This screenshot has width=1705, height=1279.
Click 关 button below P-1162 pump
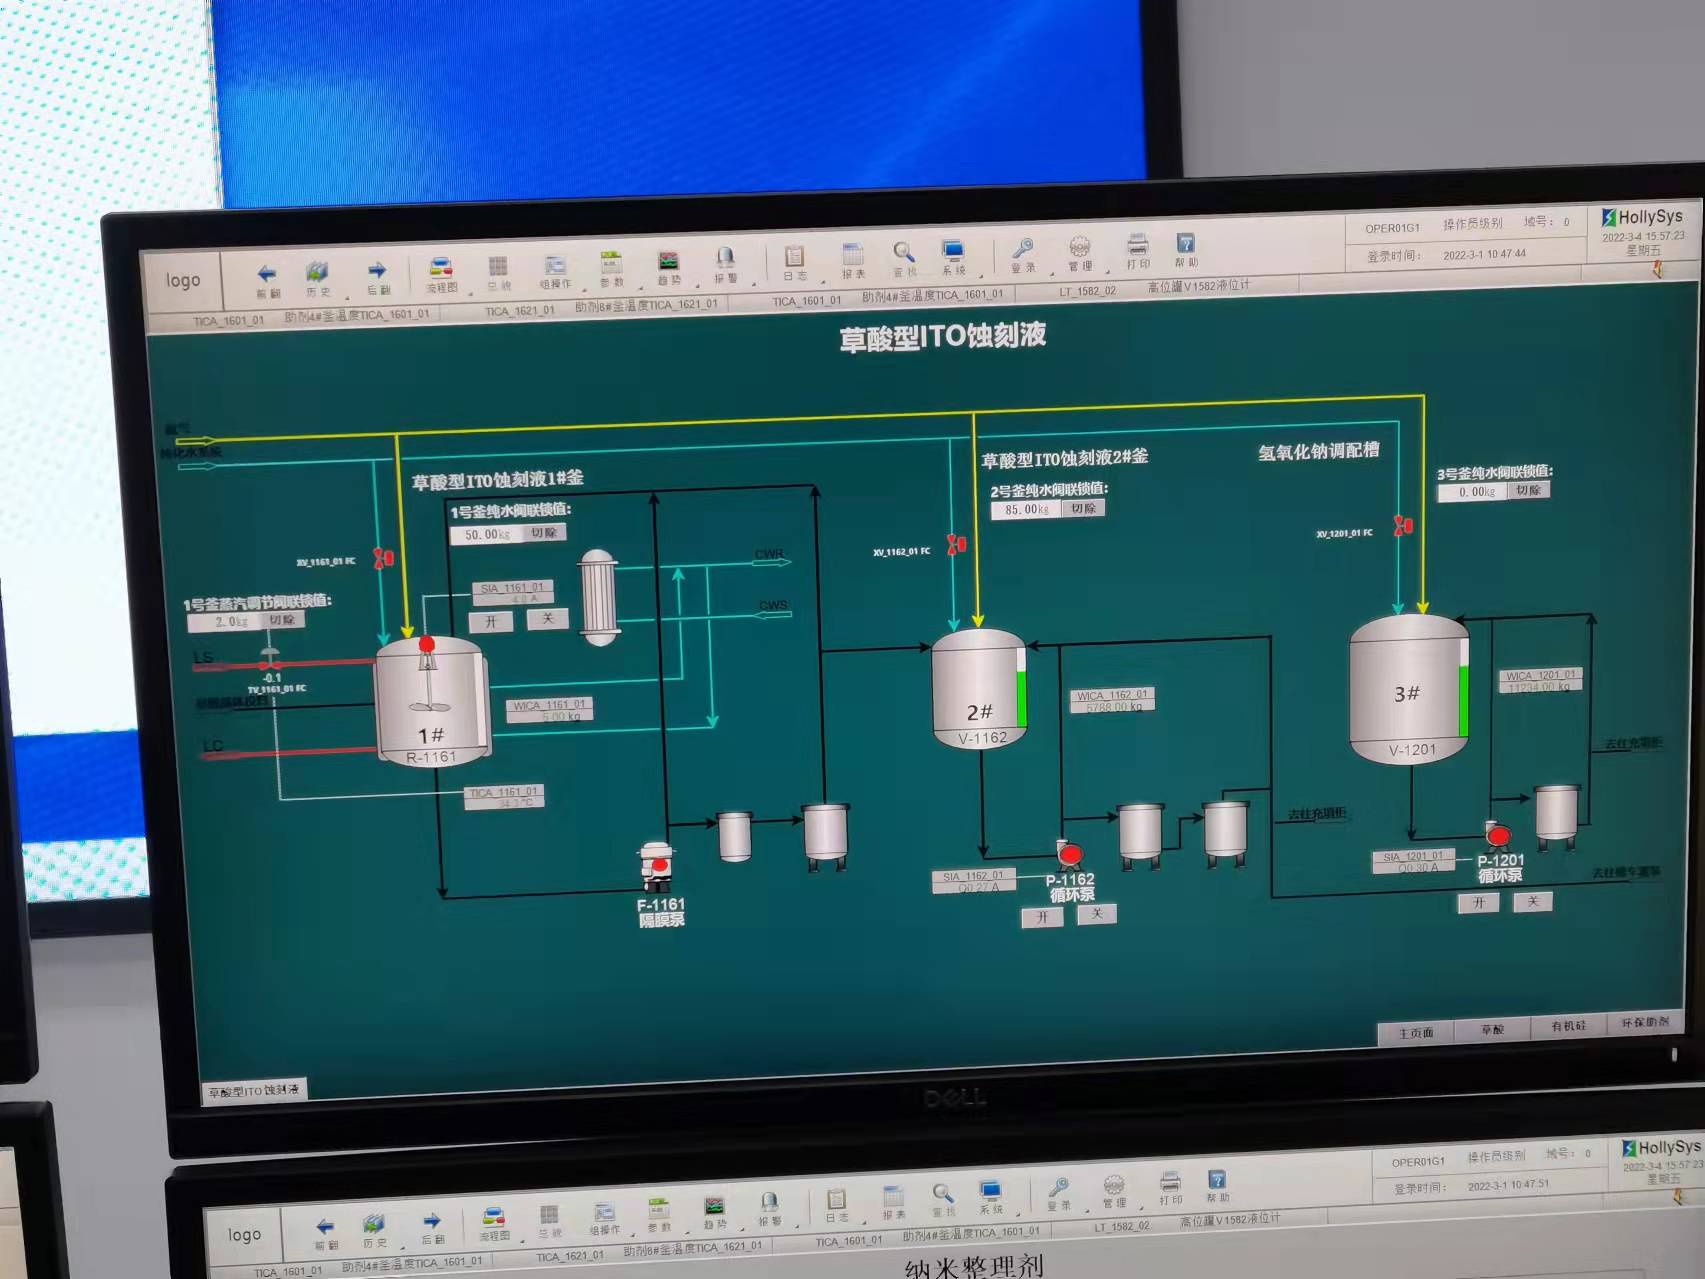tap(1096, 914)
